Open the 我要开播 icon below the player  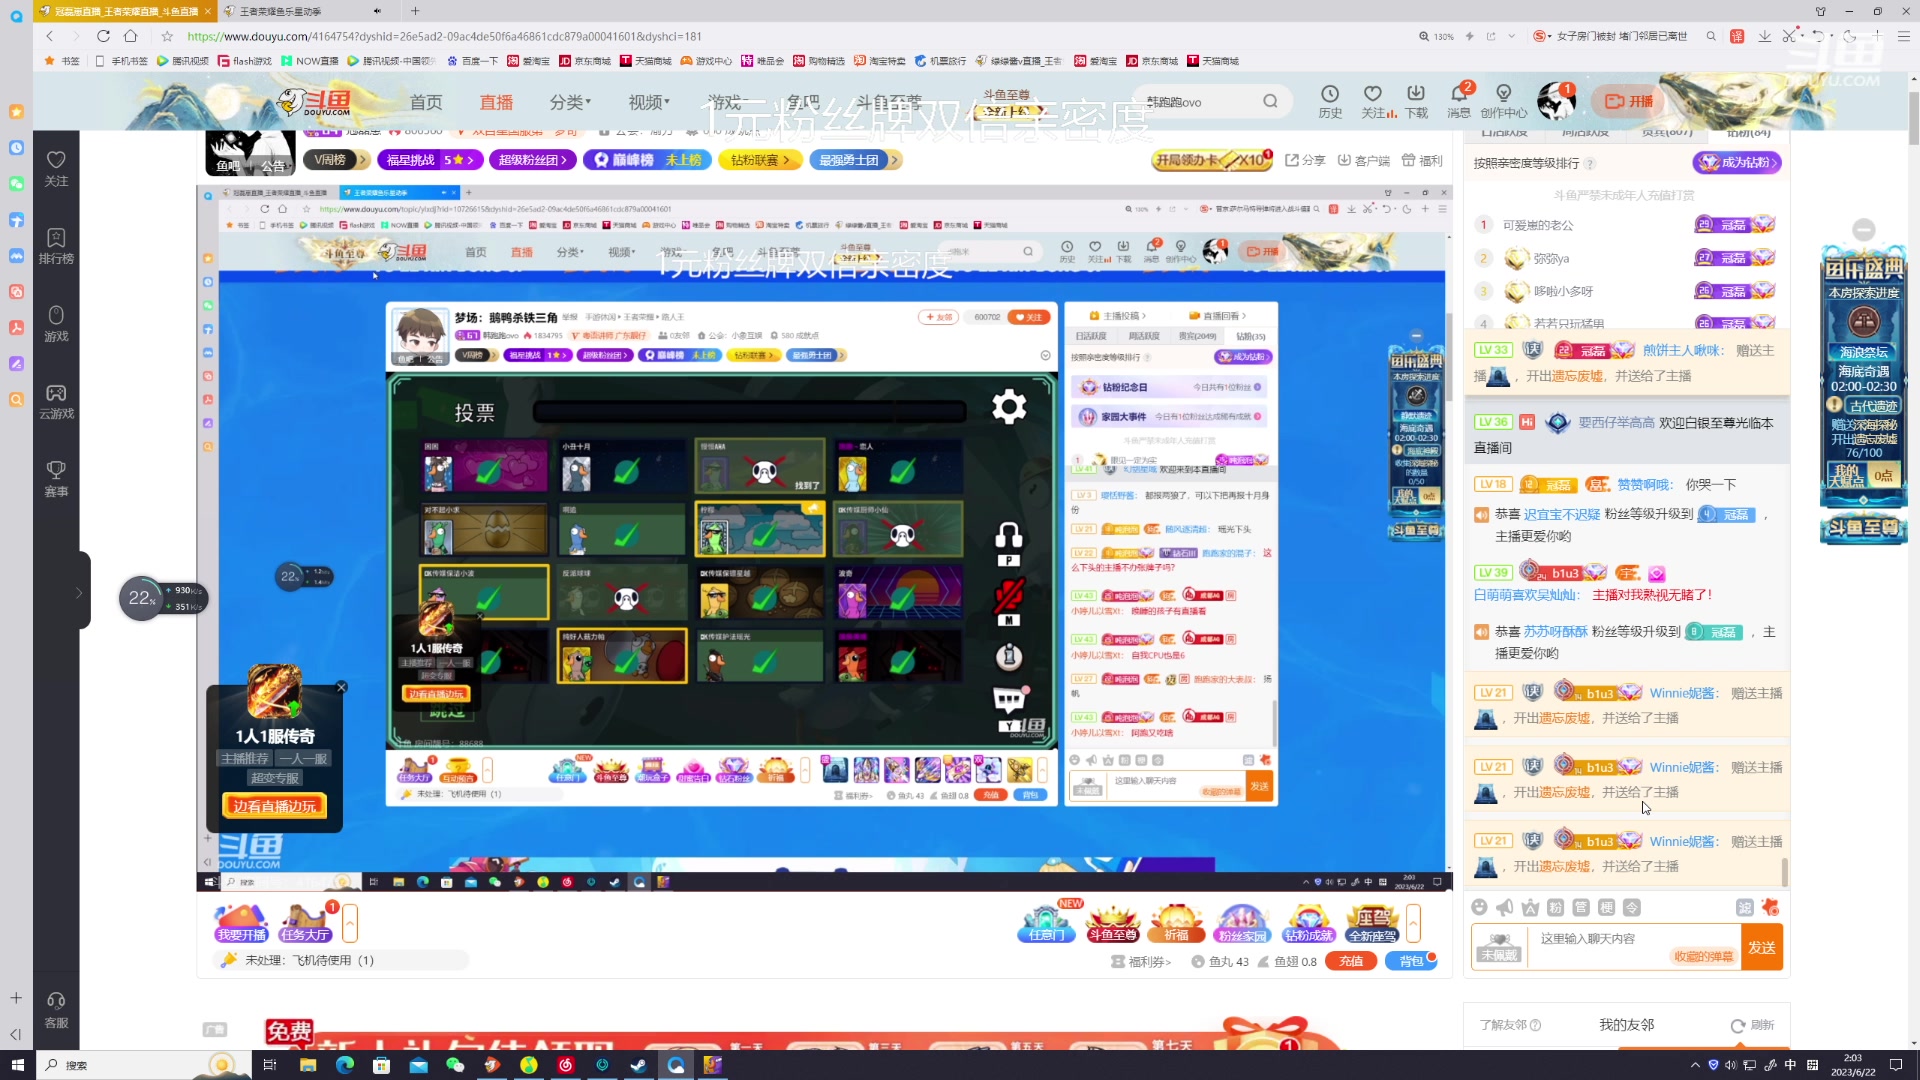tap(241, 923)
